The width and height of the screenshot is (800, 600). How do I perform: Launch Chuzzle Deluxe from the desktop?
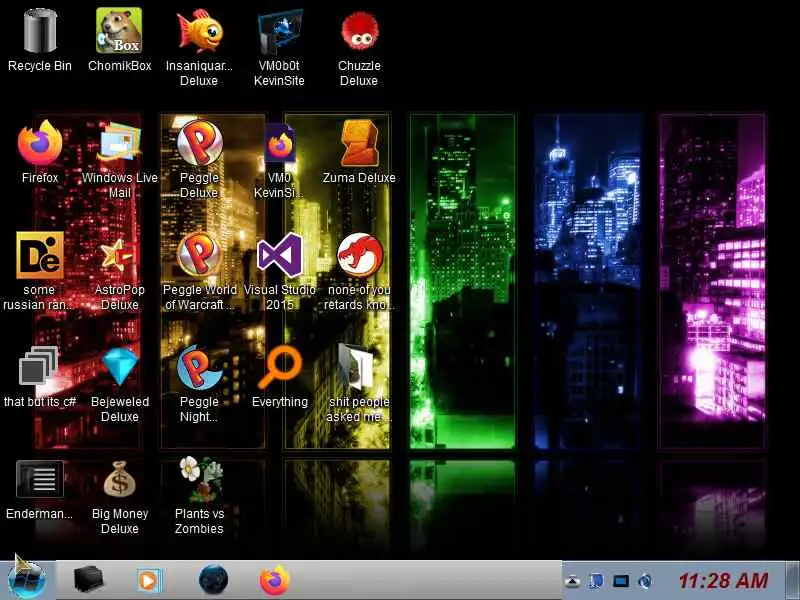[360, 31]
